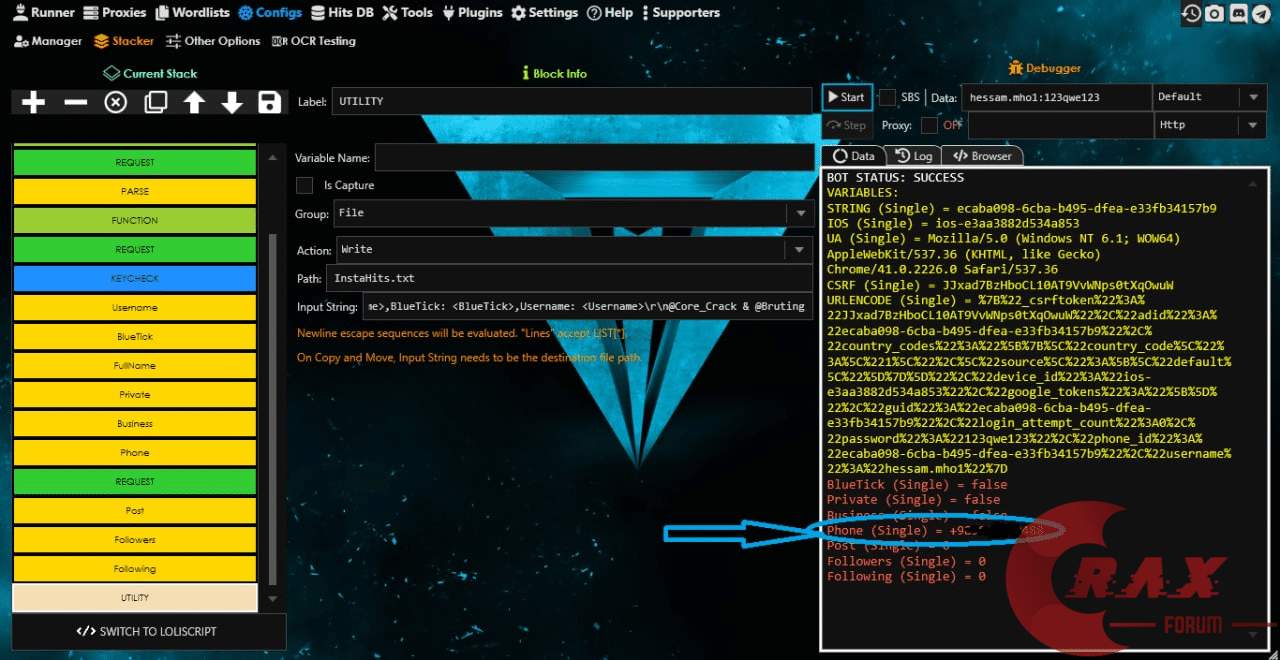This screenshot has height=660, width=1280.
Task: Select the Business parse block
Action: 134,423
